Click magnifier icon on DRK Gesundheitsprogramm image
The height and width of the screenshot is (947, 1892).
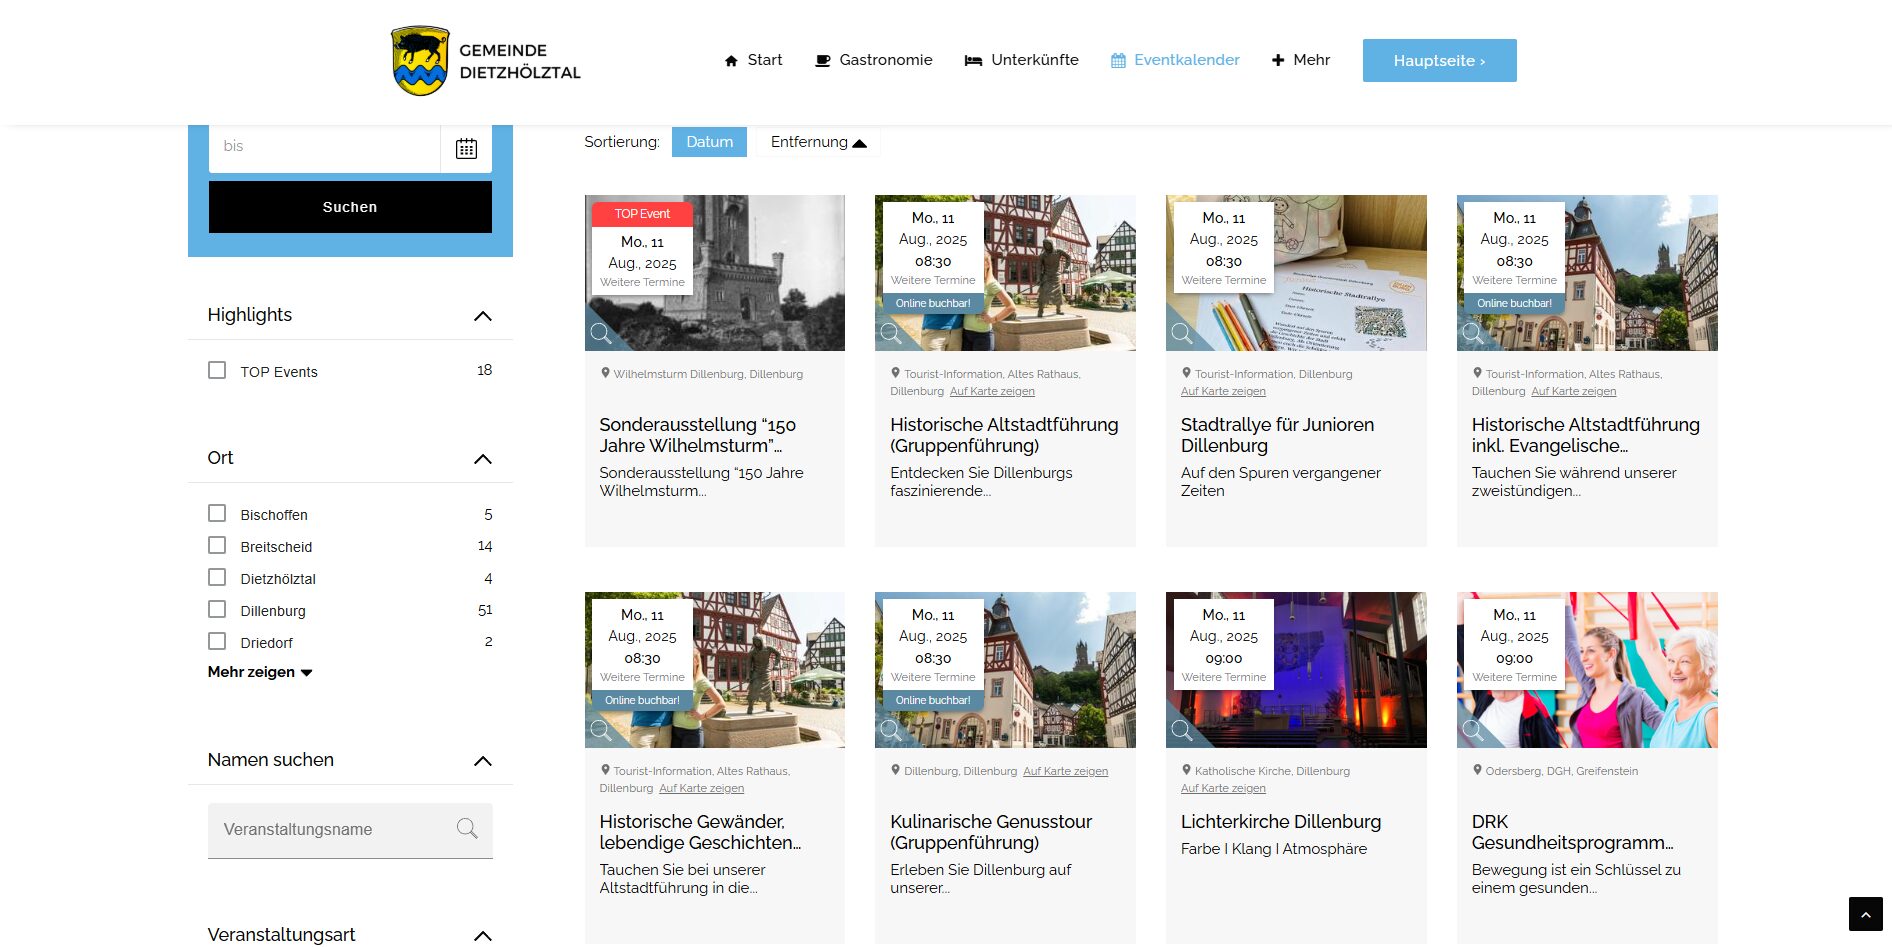[x=1473, y=730]
